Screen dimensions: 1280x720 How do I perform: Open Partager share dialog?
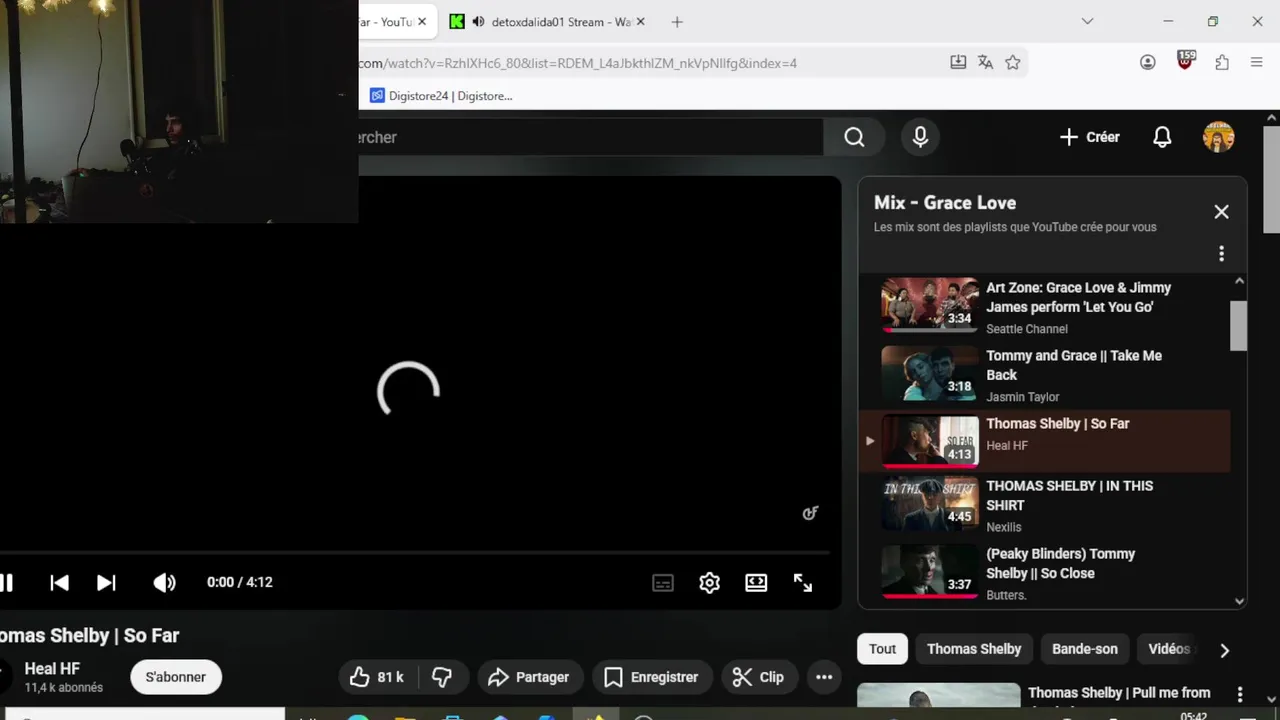528,677
